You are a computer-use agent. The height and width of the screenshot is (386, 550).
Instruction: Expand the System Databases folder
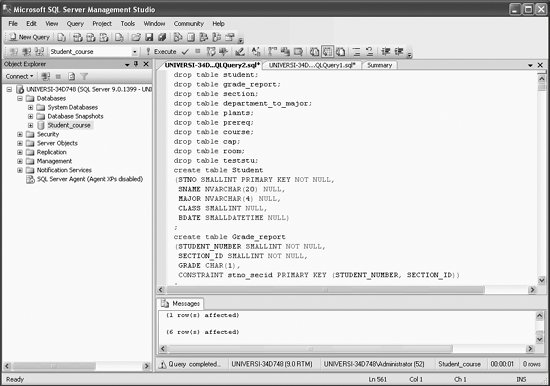pos(31,107)
